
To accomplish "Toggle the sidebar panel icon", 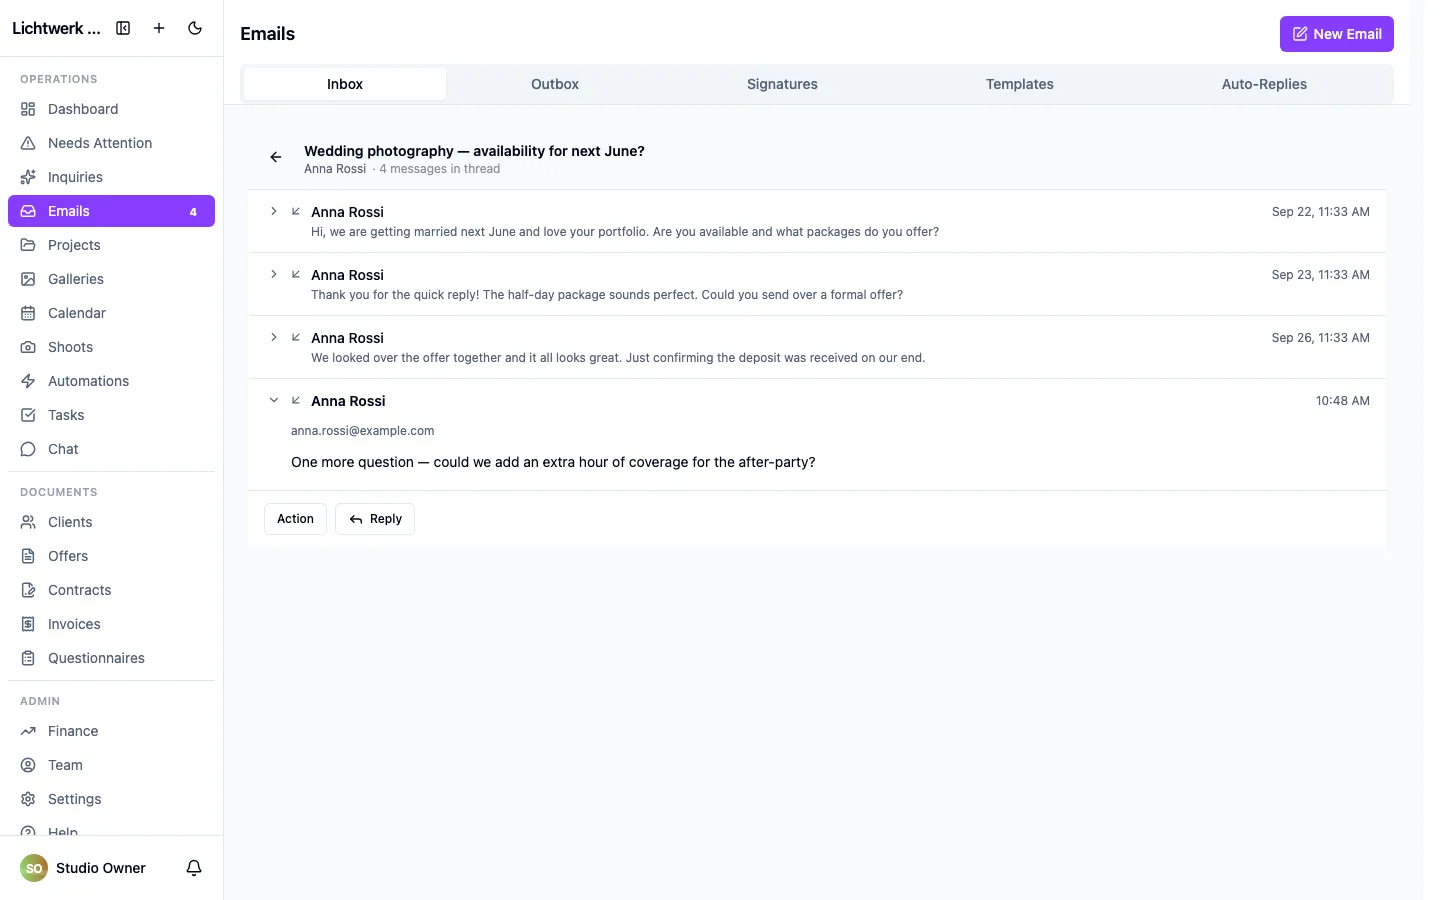I will (x=123, y=28).
